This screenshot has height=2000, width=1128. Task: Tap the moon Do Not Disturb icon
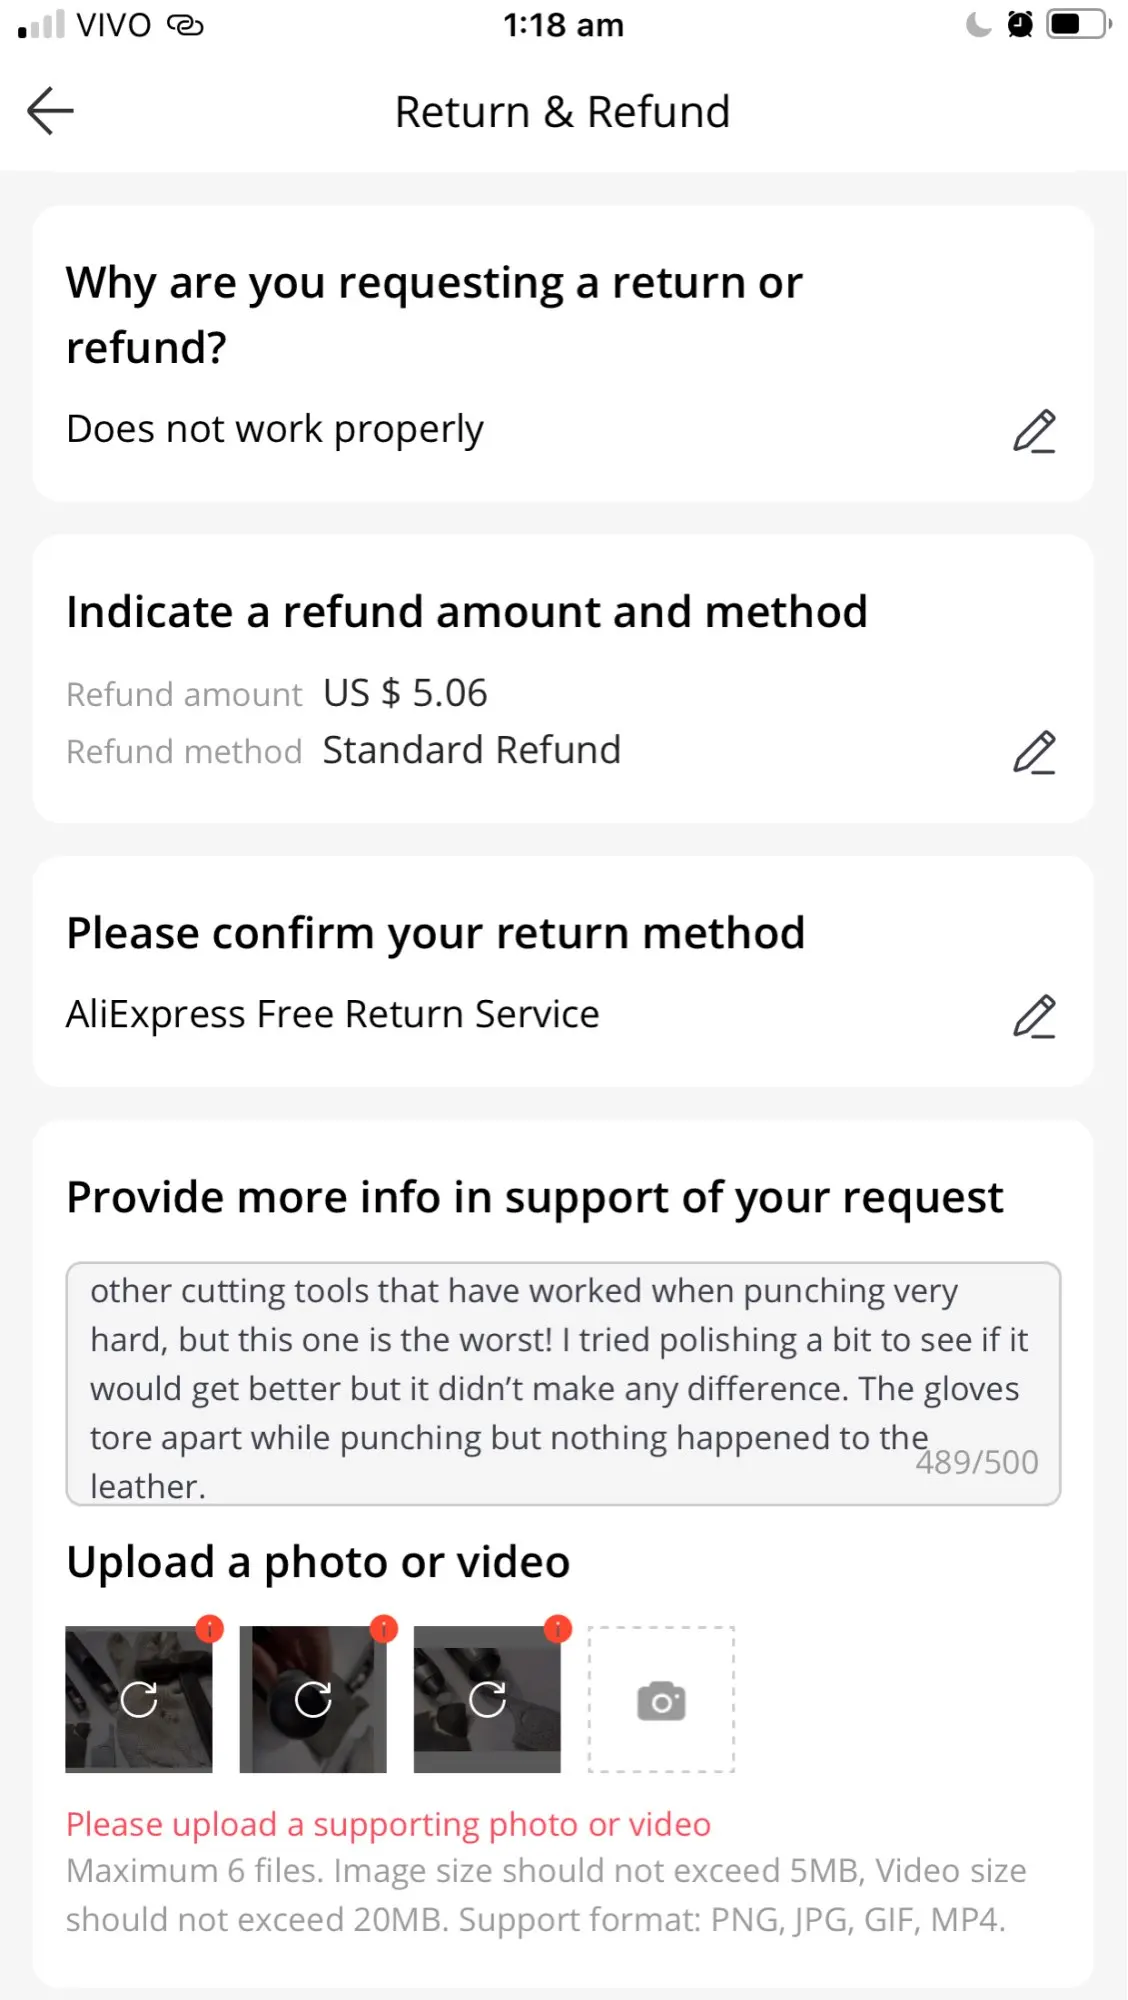[978, 24]
